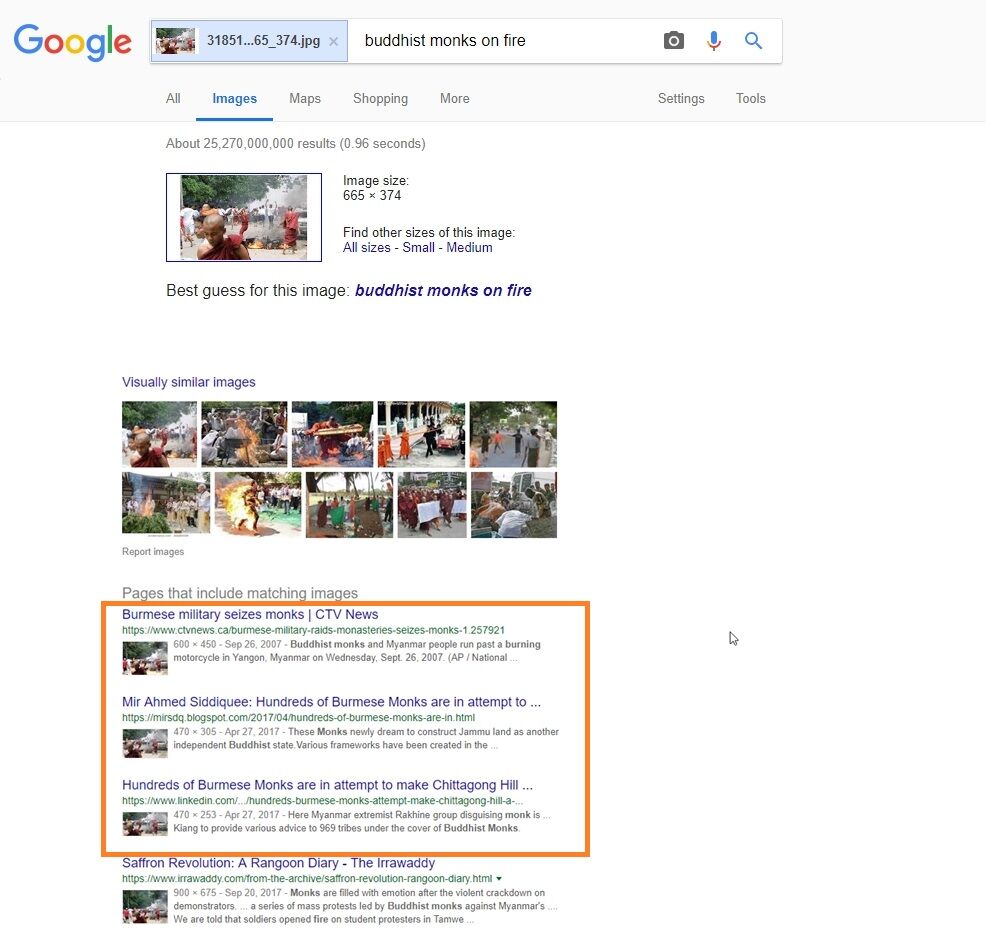Click the Small size link

pos(419,248)
